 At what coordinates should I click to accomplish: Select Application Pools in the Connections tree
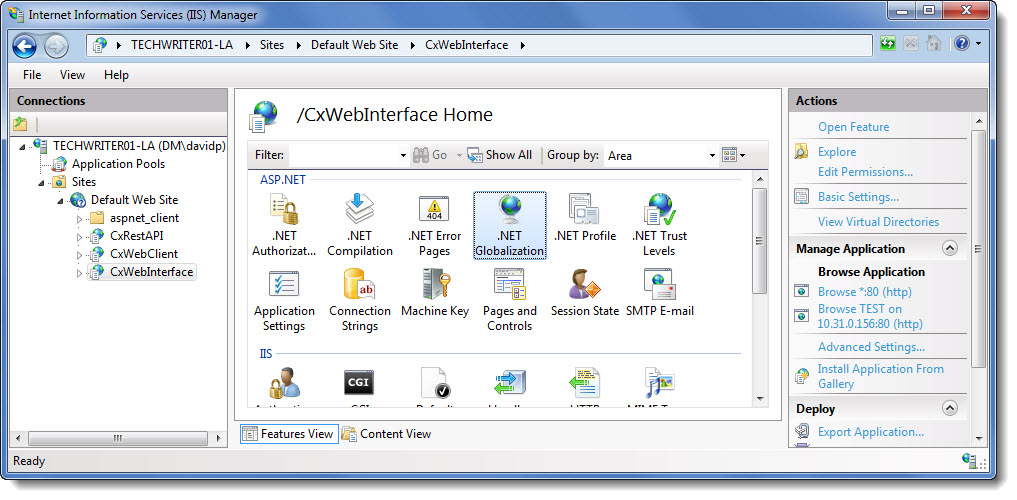tap(118, 164)
